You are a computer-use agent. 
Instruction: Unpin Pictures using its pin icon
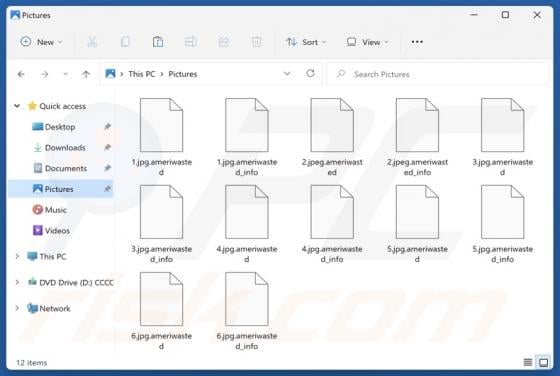107,189
